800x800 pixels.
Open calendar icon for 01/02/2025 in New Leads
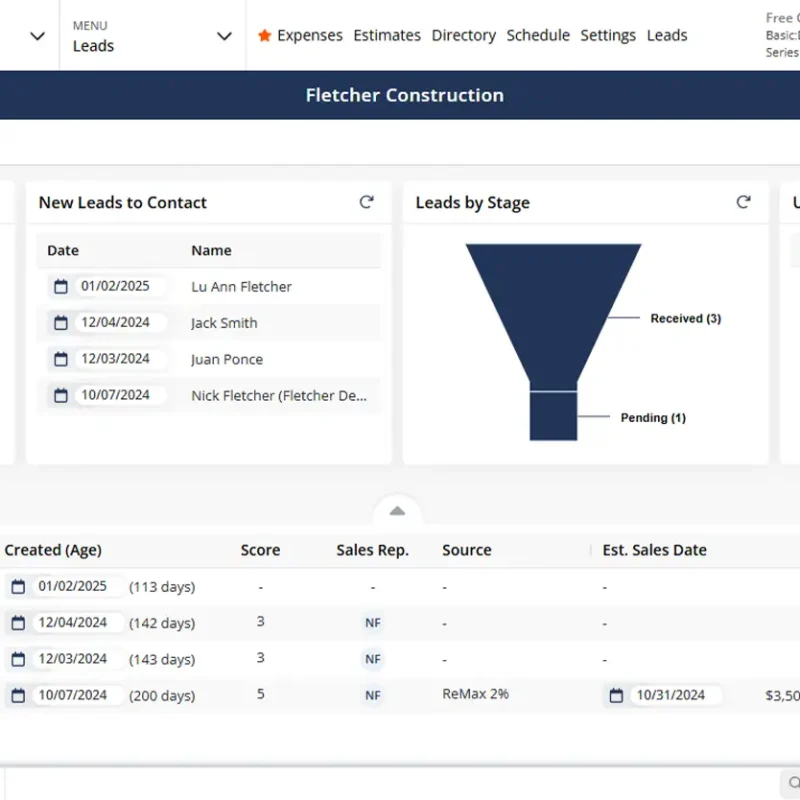point(61,286)
